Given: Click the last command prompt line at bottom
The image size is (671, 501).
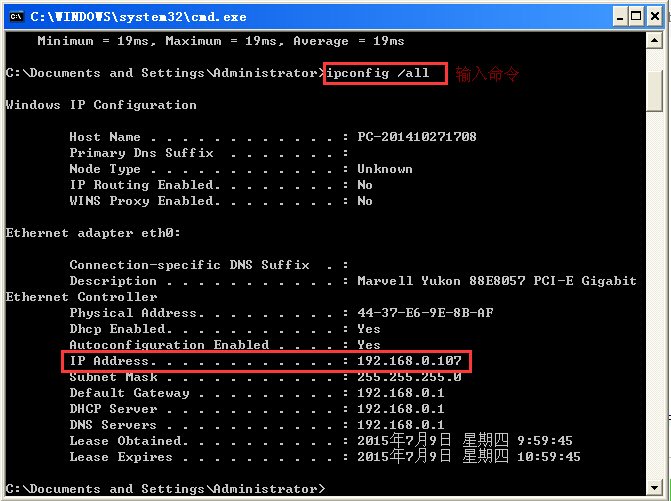Looking at the screenshot, I should point(165,489).
